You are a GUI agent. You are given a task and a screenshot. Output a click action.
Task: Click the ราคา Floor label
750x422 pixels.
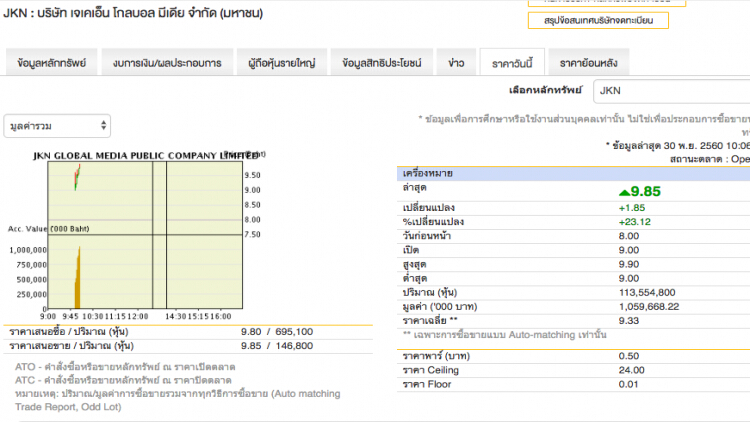click(427, 384)
